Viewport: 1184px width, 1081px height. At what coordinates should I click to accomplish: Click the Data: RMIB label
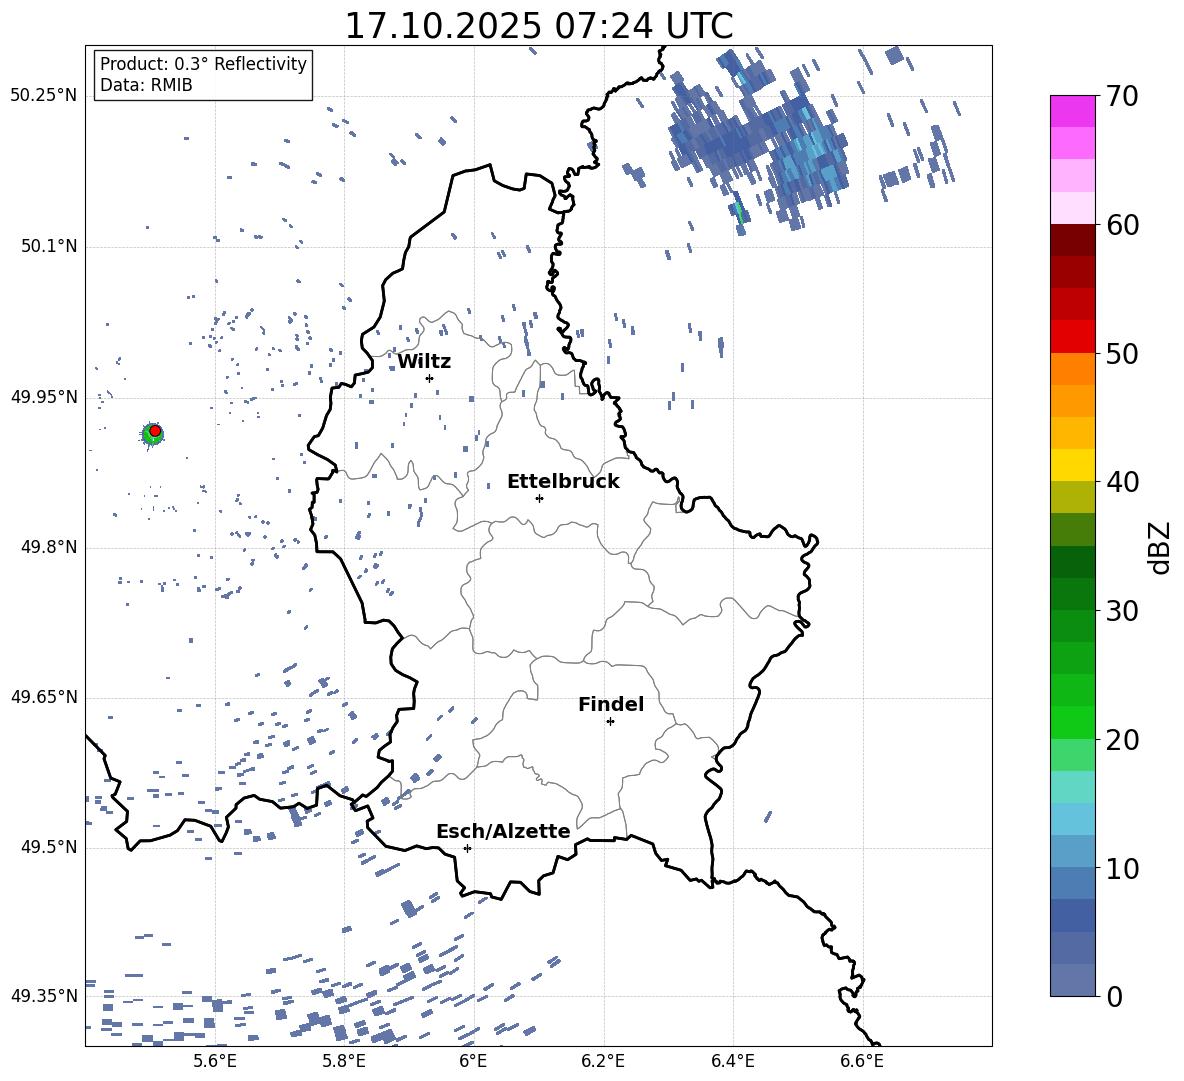tap(146, 86)
